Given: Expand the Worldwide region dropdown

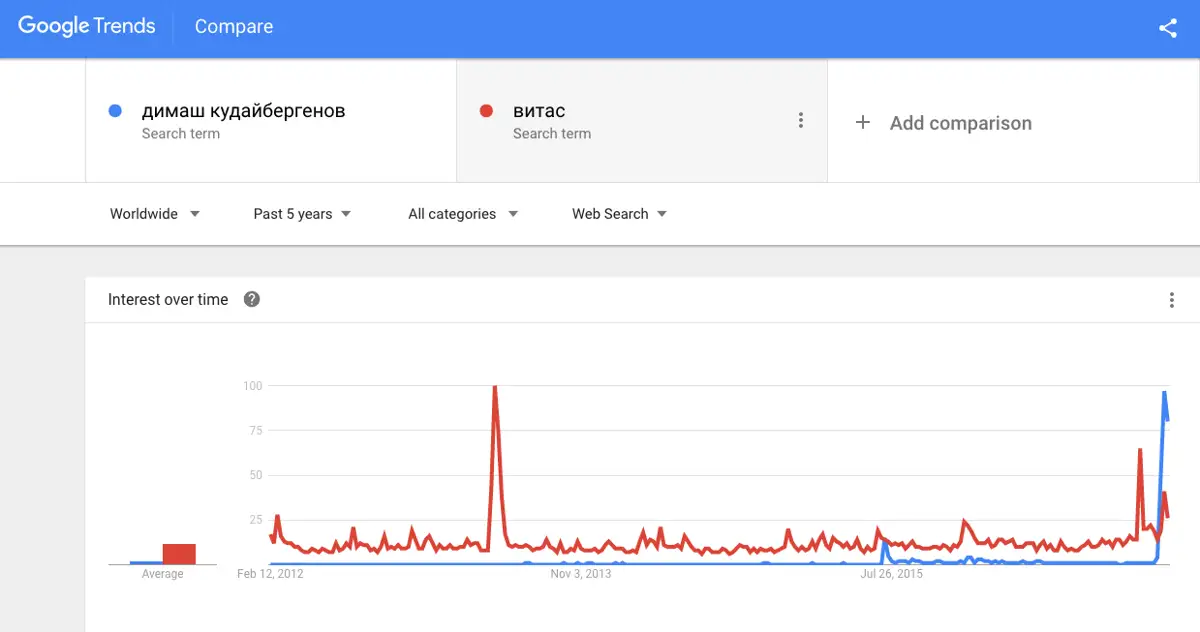Looking at the screenshot, I should (x=155, y=214).
